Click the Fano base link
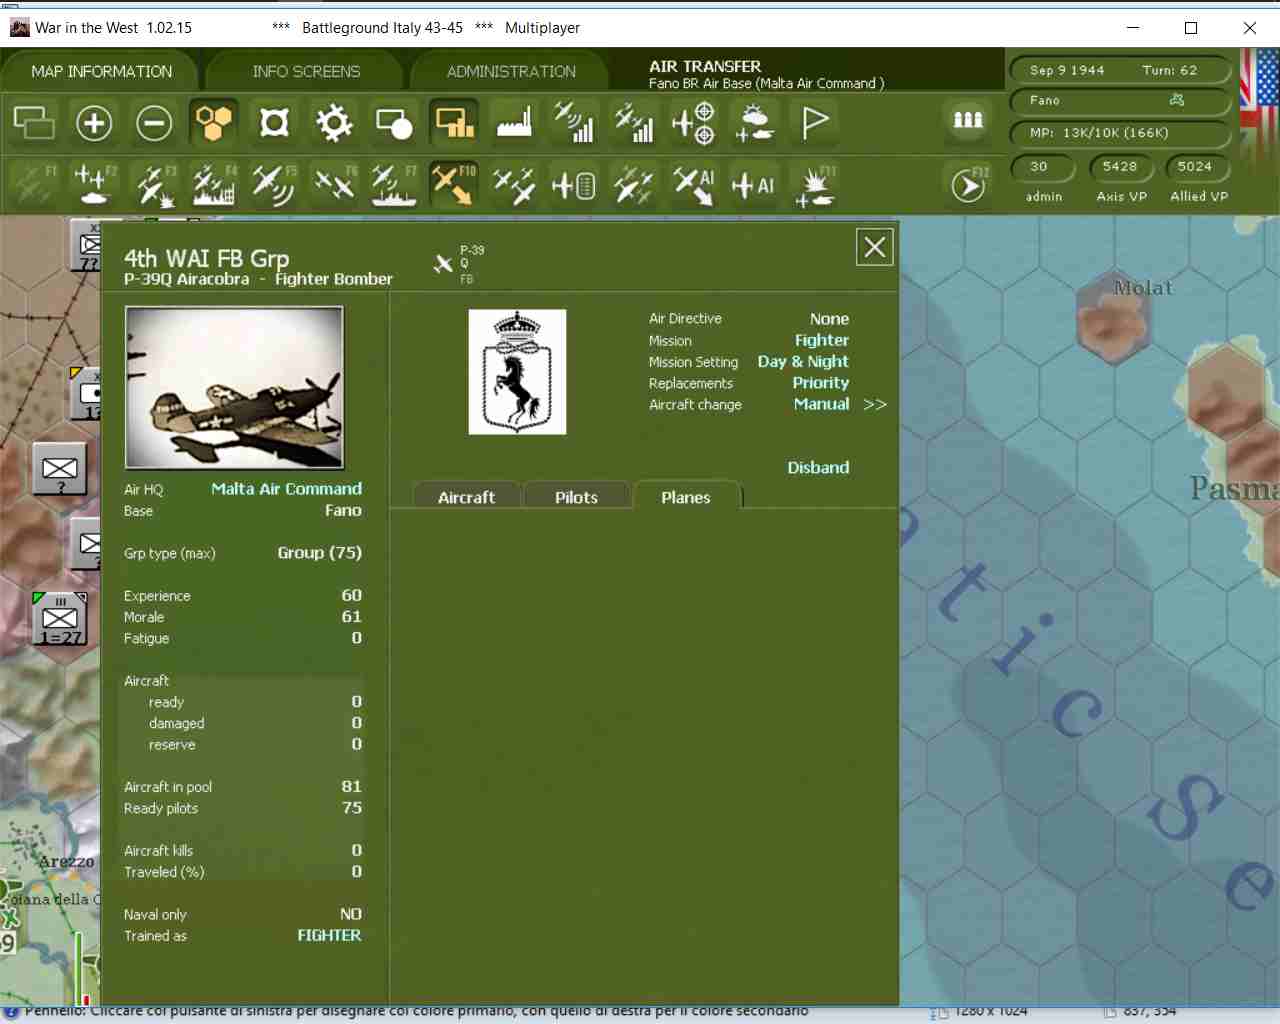1280x1024 pixels. [x=343, y=511]
